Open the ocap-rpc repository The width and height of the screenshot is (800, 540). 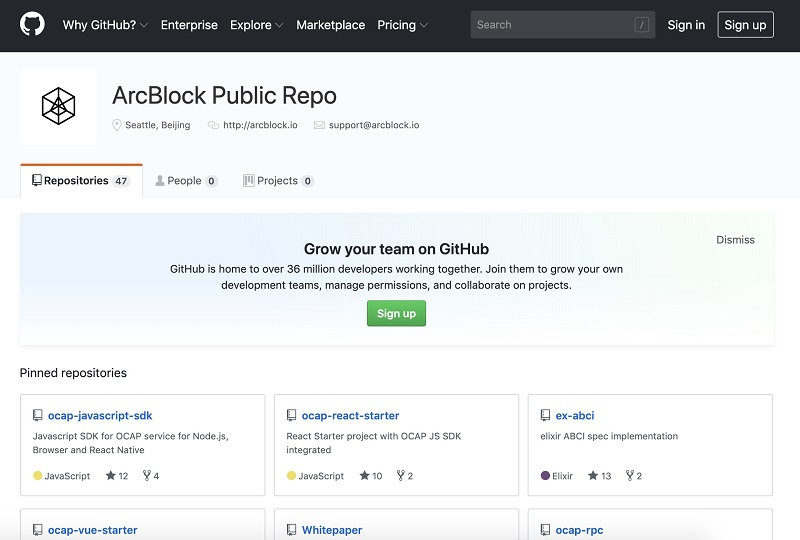tap(580, 530)
